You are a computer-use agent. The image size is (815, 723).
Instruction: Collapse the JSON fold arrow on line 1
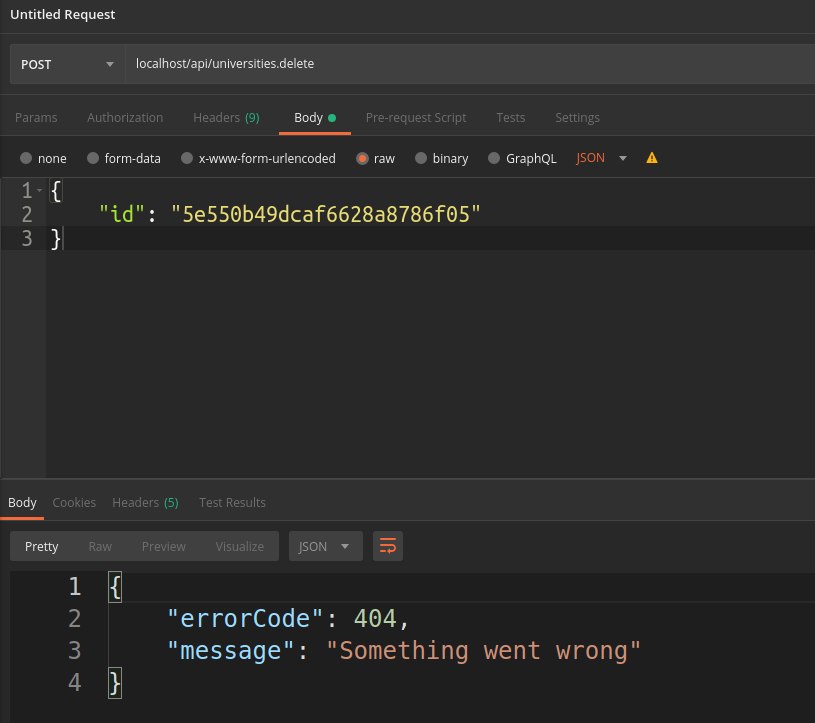click(x=39, y=190)
